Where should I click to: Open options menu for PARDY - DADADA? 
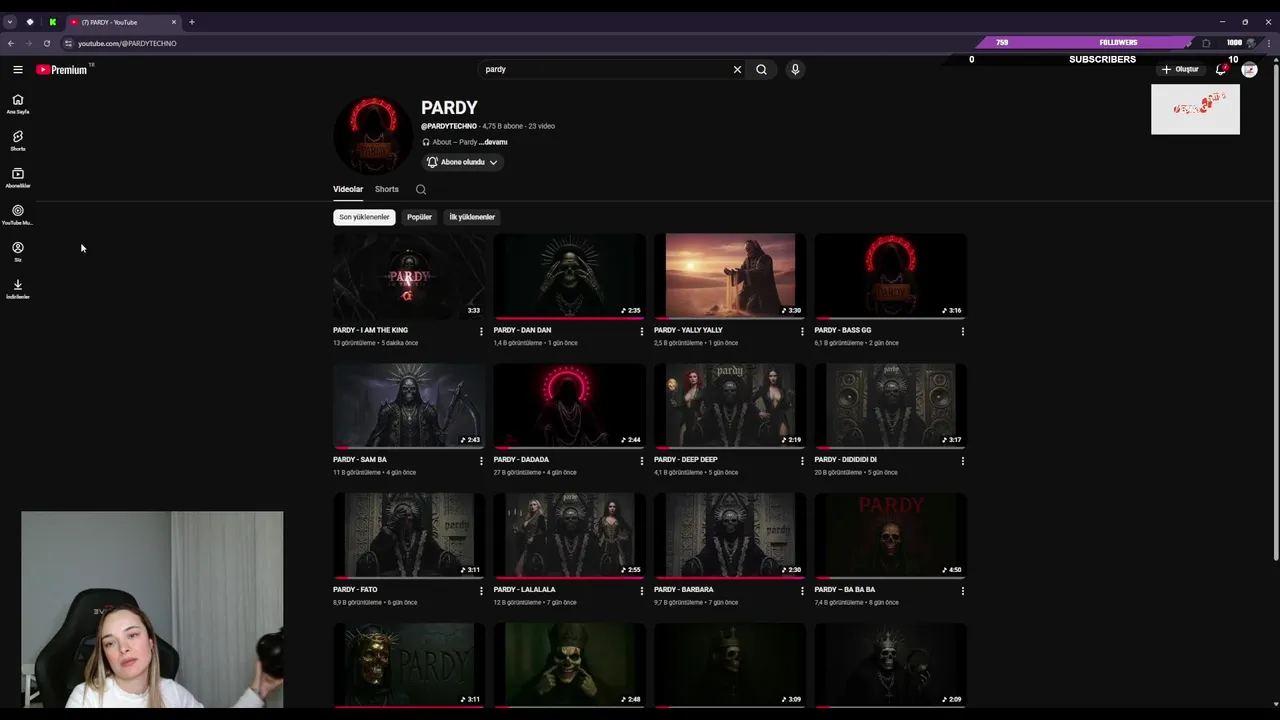click(642, 461)
